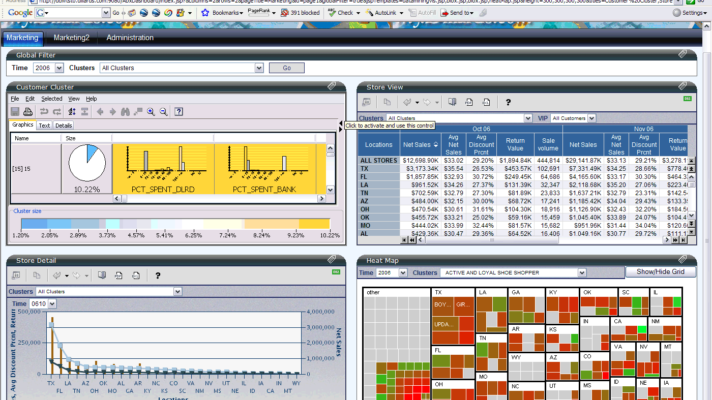This screenshot has width=712, height=400.
Task: Switch to the Details tab
Action: pyautogui.click(x=64, y=125)
